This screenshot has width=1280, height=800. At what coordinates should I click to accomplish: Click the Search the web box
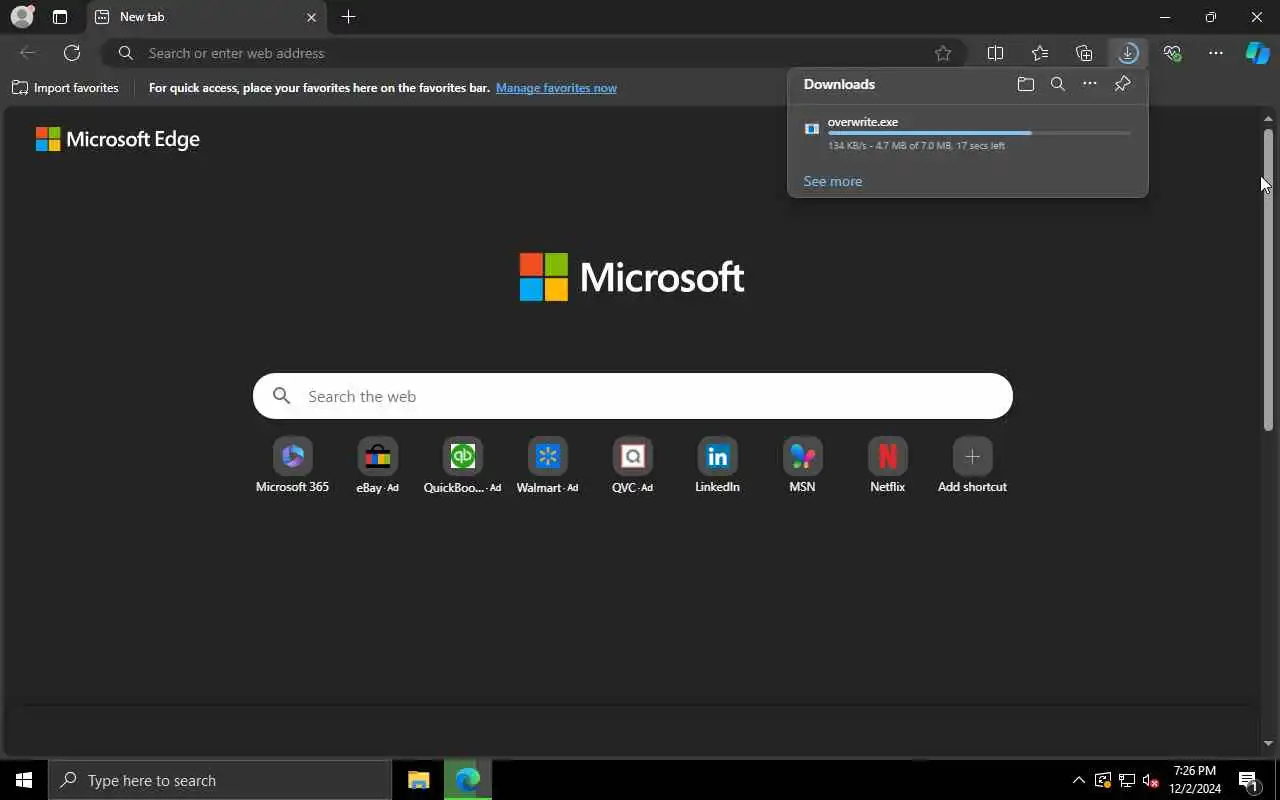633,396
